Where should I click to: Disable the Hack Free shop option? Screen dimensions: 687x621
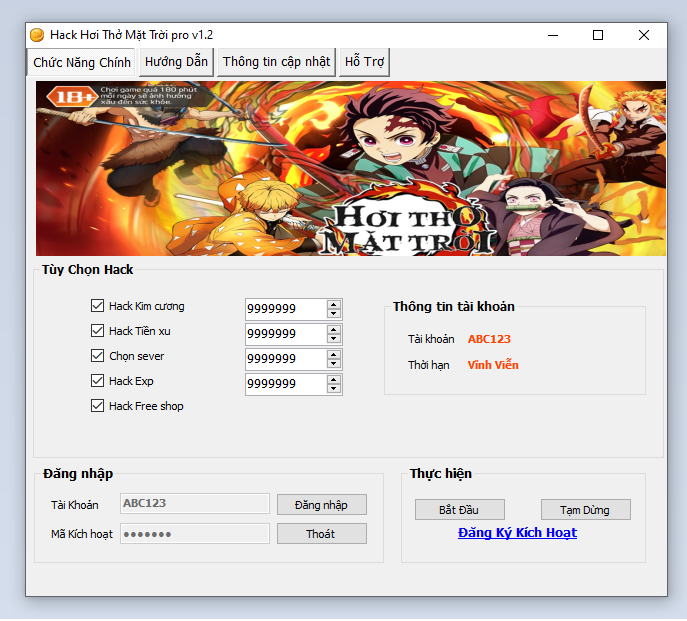click(x=98, y=406)
